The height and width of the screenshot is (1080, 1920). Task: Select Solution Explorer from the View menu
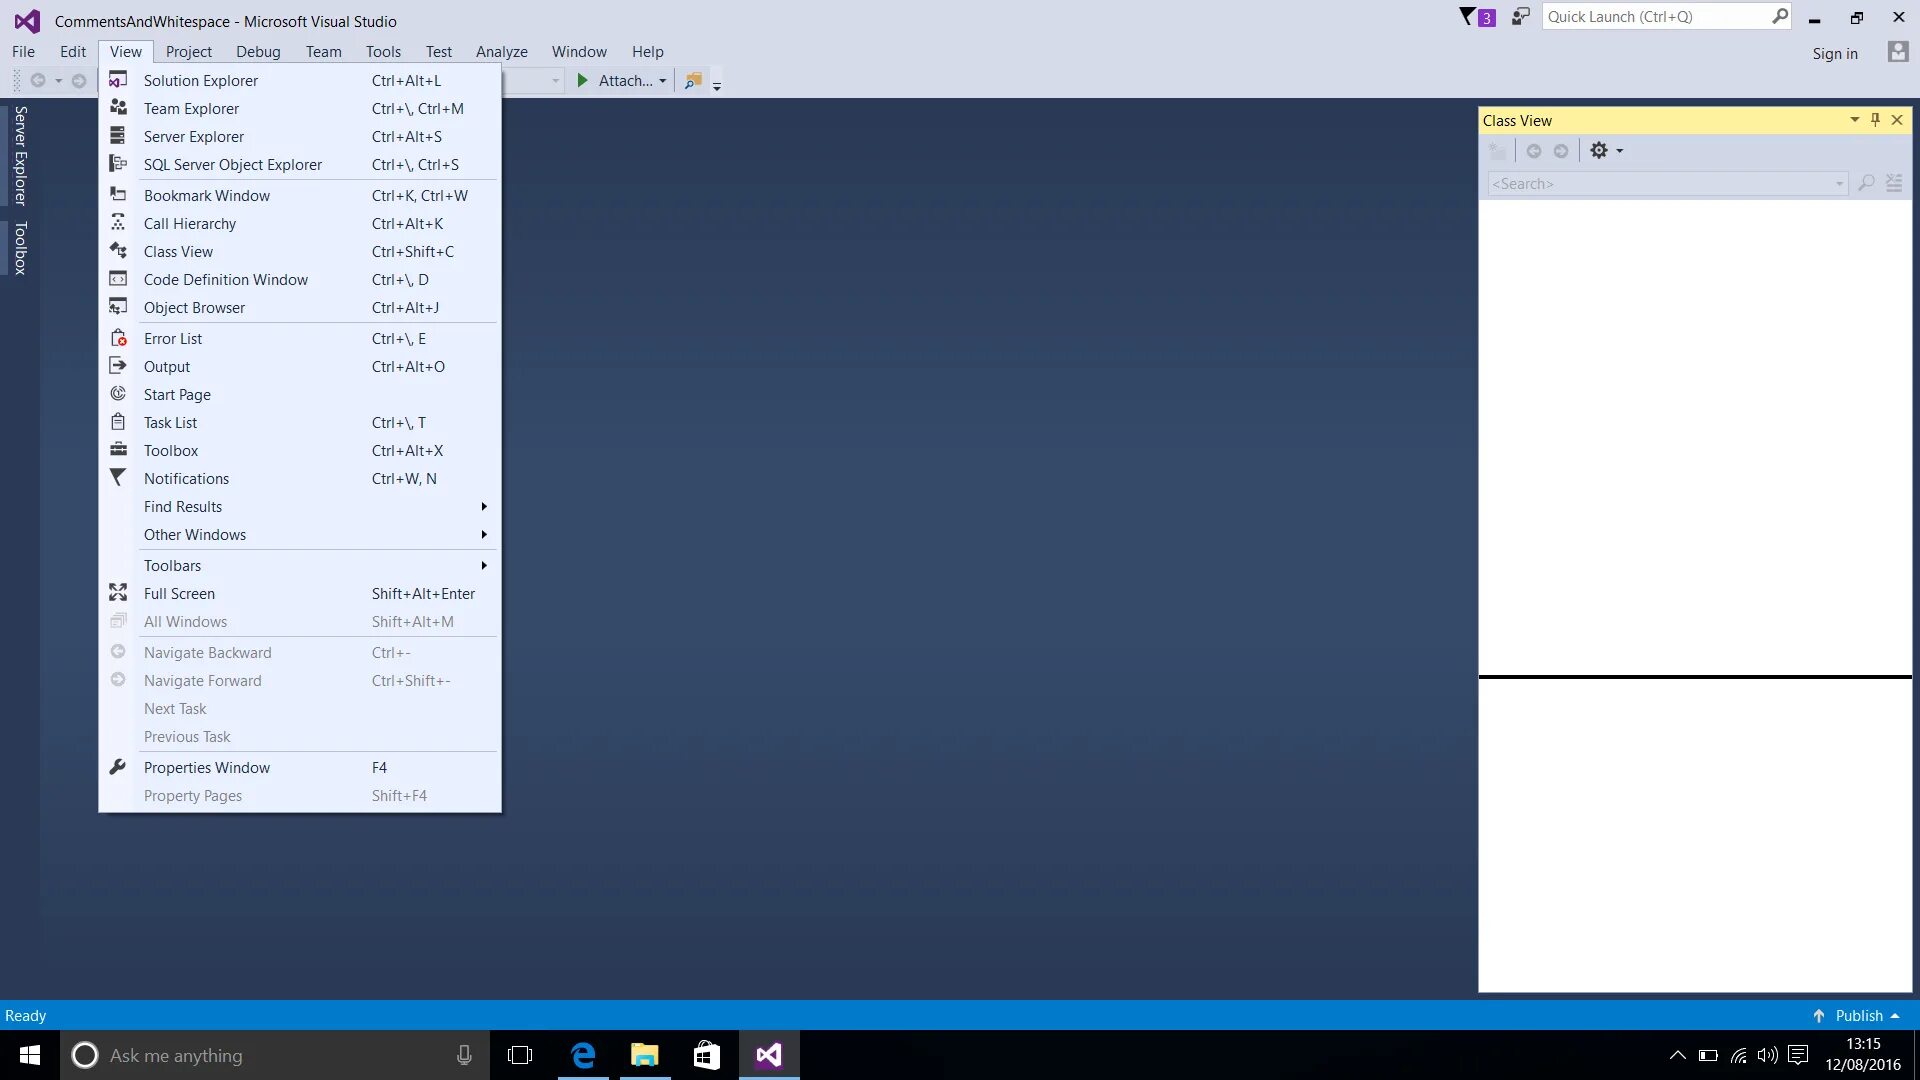pos(200,81)
